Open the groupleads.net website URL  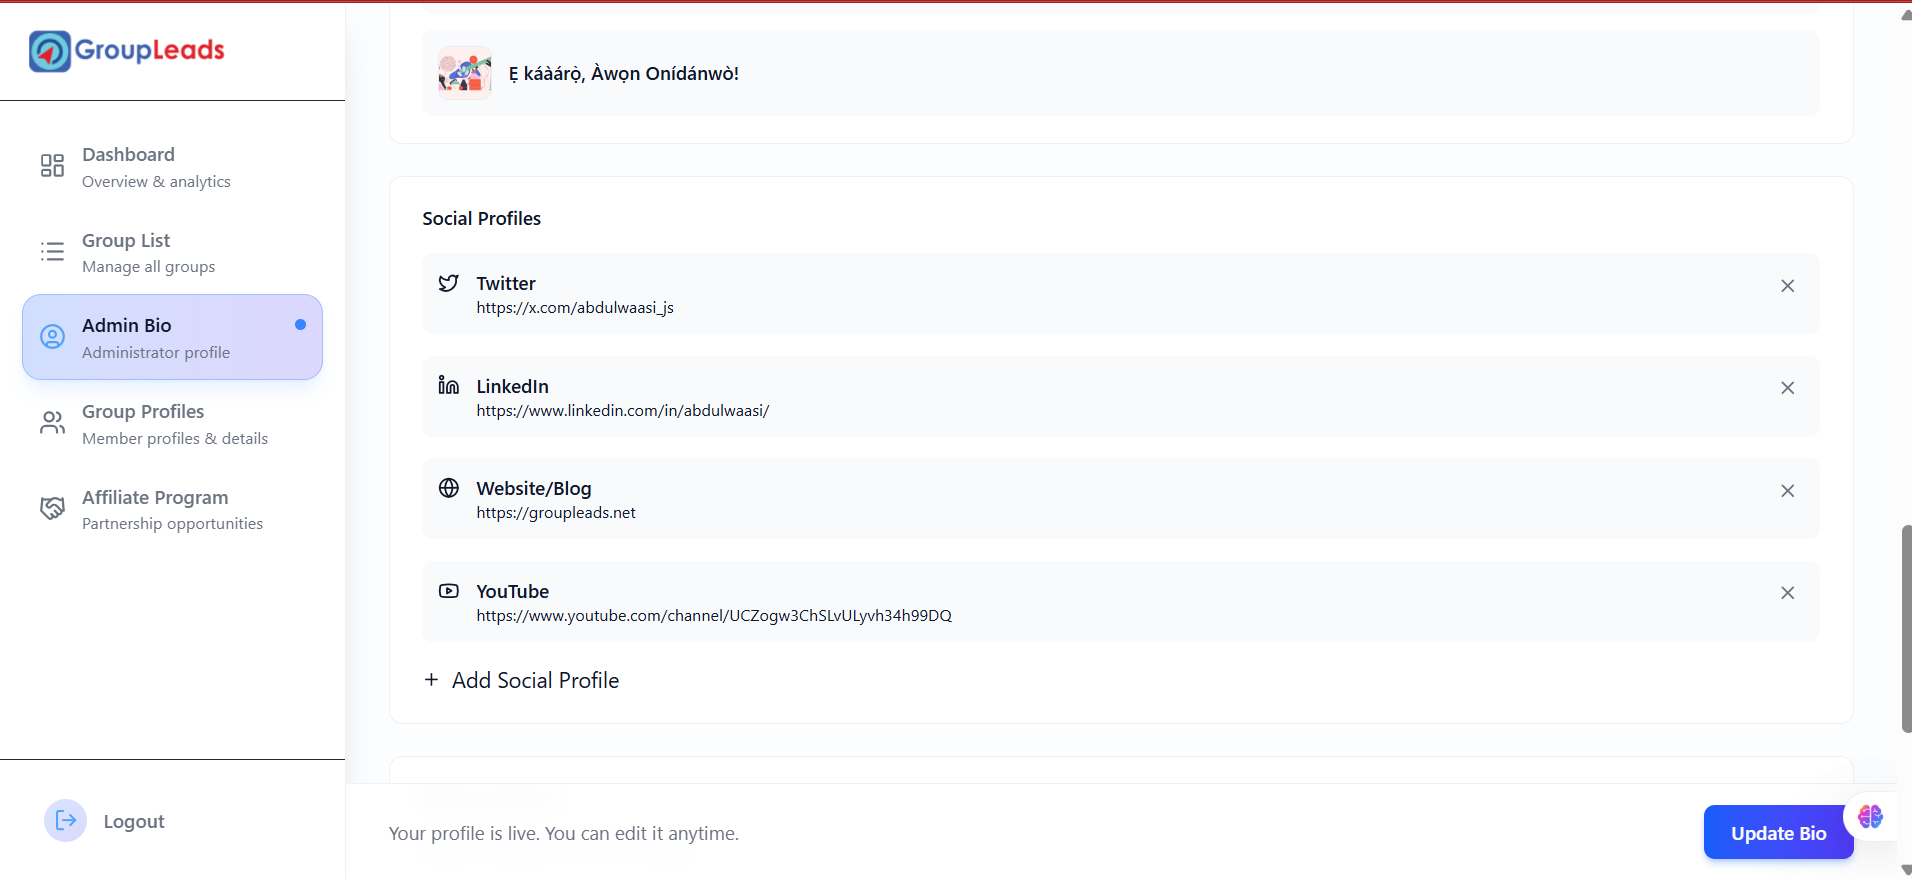point(556,513)
